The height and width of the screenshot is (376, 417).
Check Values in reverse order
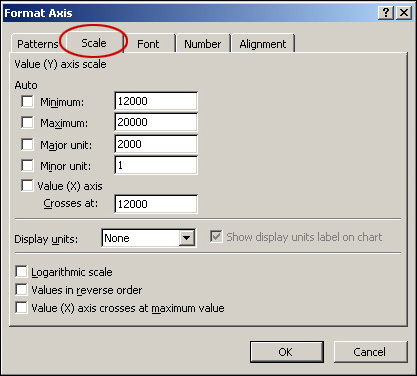click(21, 290)
